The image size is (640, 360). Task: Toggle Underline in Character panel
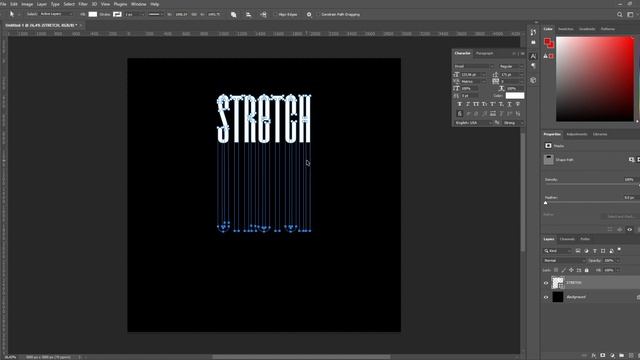[x=509, y=104]
